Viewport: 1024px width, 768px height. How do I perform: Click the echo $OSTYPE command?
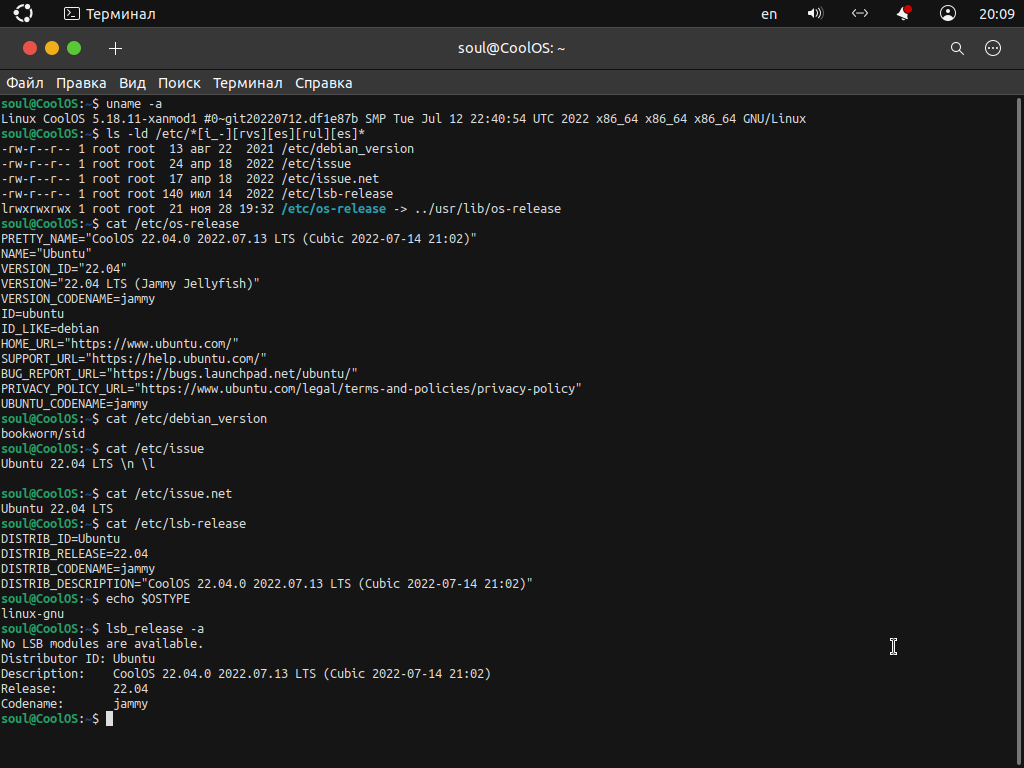coord(148,599)
